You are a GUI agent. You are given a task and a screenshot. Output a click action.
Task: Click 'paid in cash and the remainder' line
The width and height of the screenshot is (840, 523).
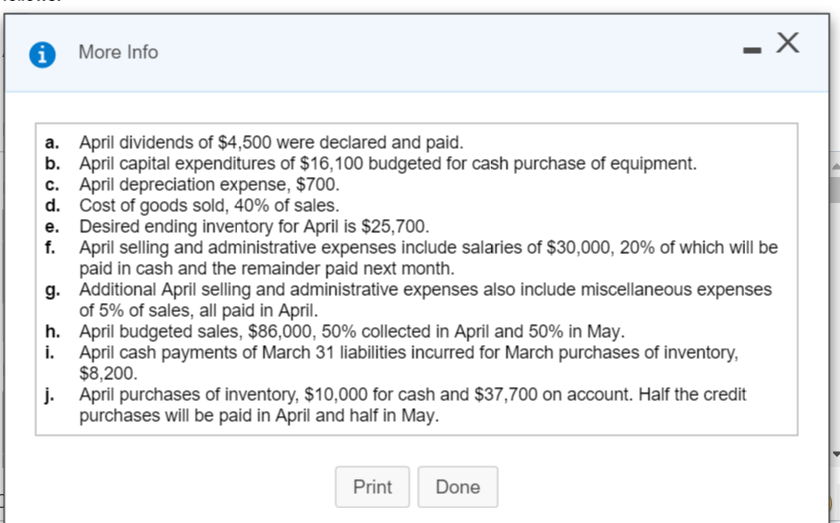tap(267, 268)
